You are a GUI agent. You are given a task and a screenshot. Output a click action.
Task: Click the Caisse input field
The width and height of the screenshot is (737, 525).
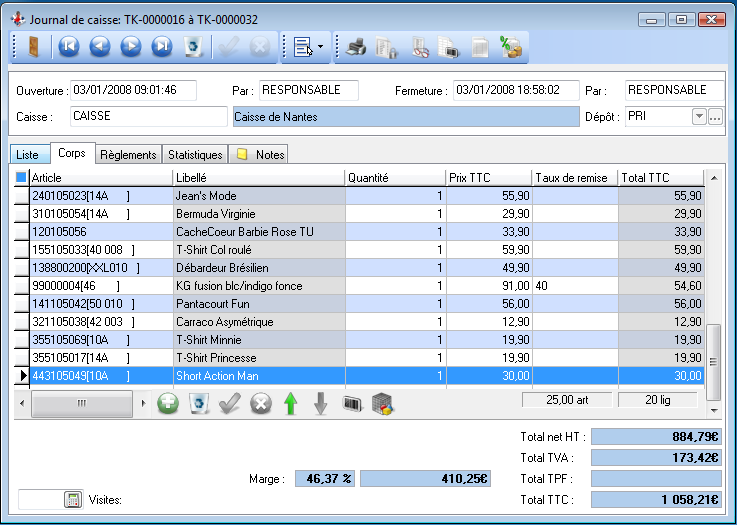[149, 116]
